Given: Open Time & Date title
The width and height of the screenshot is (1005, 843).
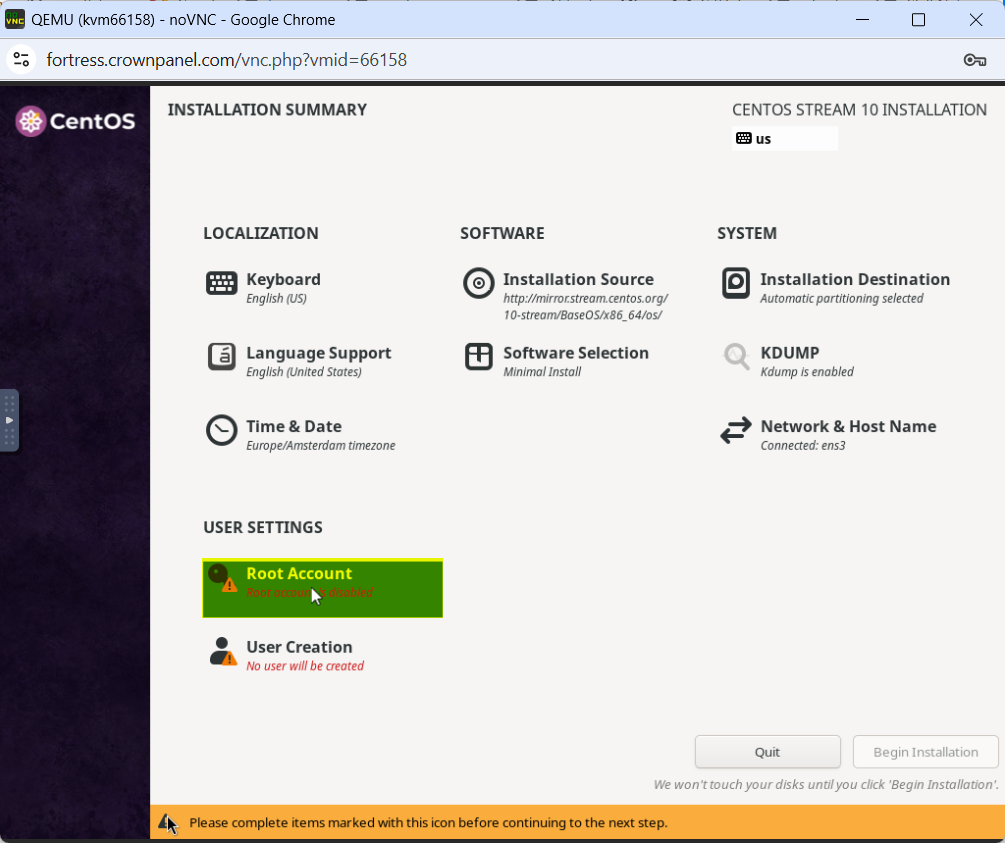Looking at the screenshot, I should tap(294, 426).
